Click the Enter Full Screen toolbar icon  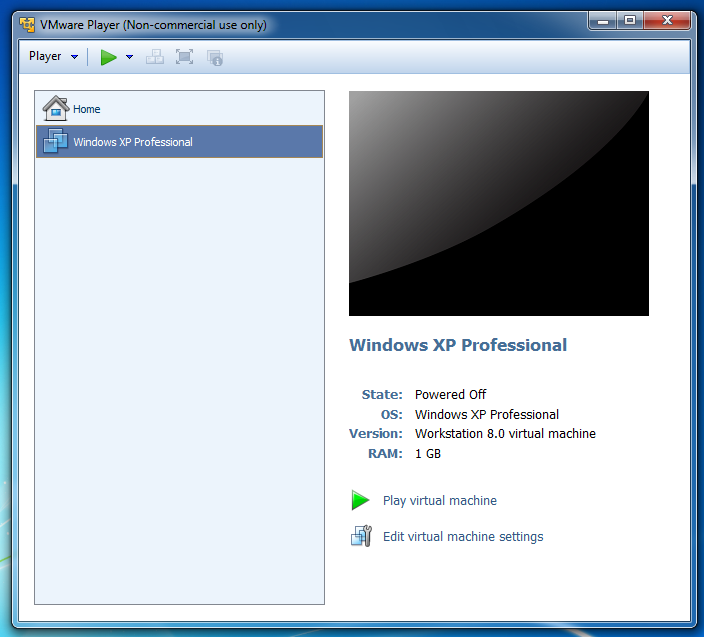click(x=185, y=57)
